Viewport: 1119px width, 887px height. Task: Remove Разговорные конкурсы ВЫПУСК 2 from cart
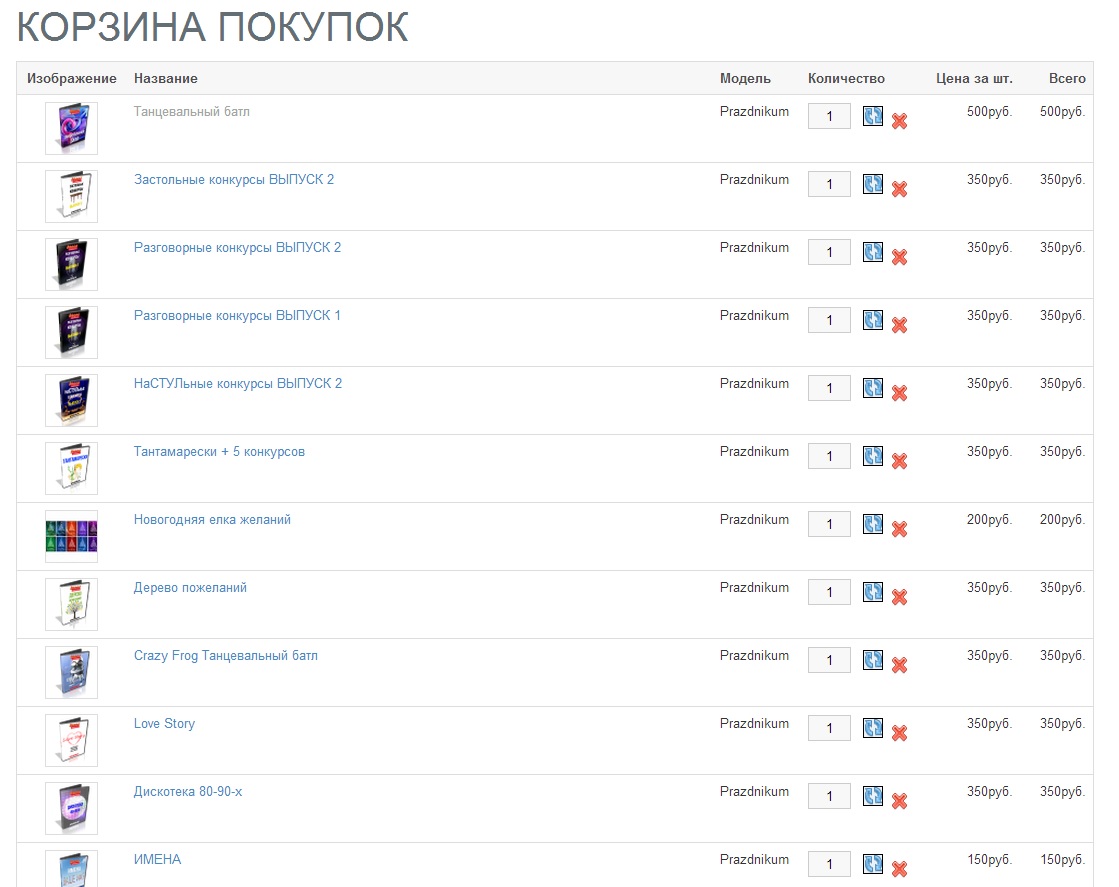point(899,258)
